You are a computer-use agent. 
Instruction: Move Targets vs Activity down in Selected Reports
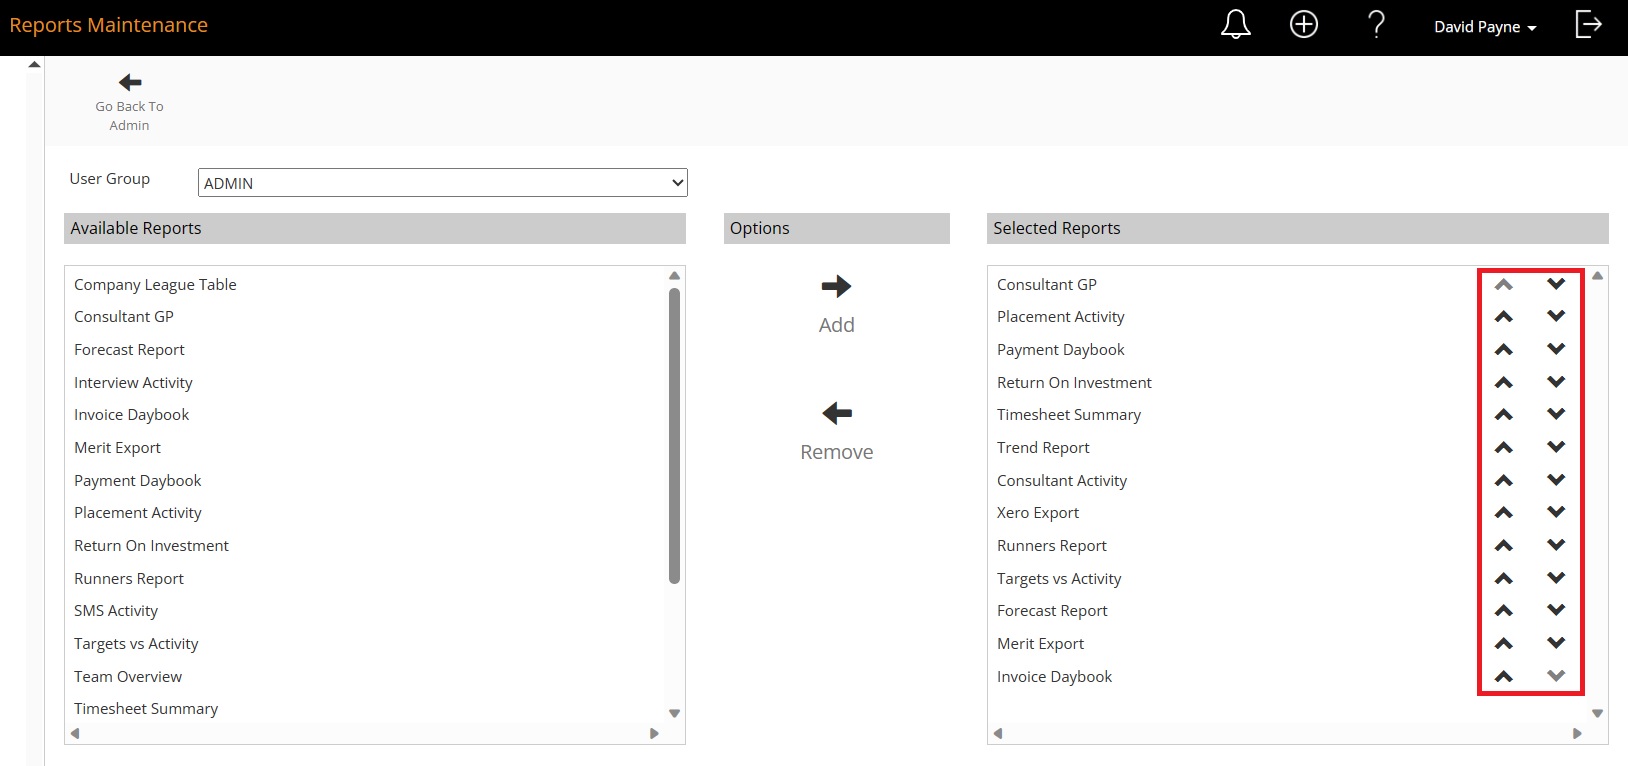click(x=1556, y=578)
